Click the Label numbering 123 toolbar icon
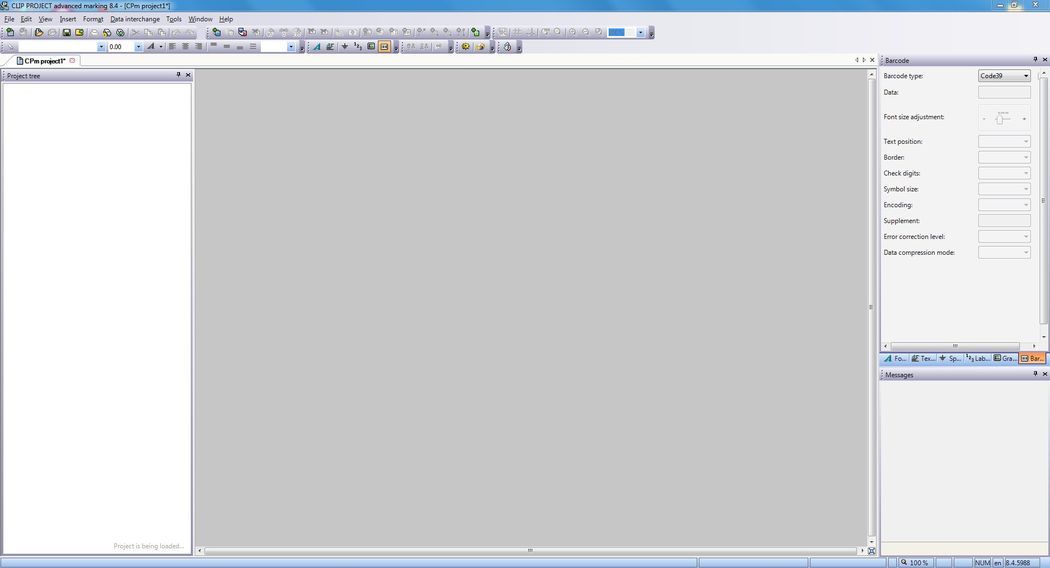 coord(358,47)
